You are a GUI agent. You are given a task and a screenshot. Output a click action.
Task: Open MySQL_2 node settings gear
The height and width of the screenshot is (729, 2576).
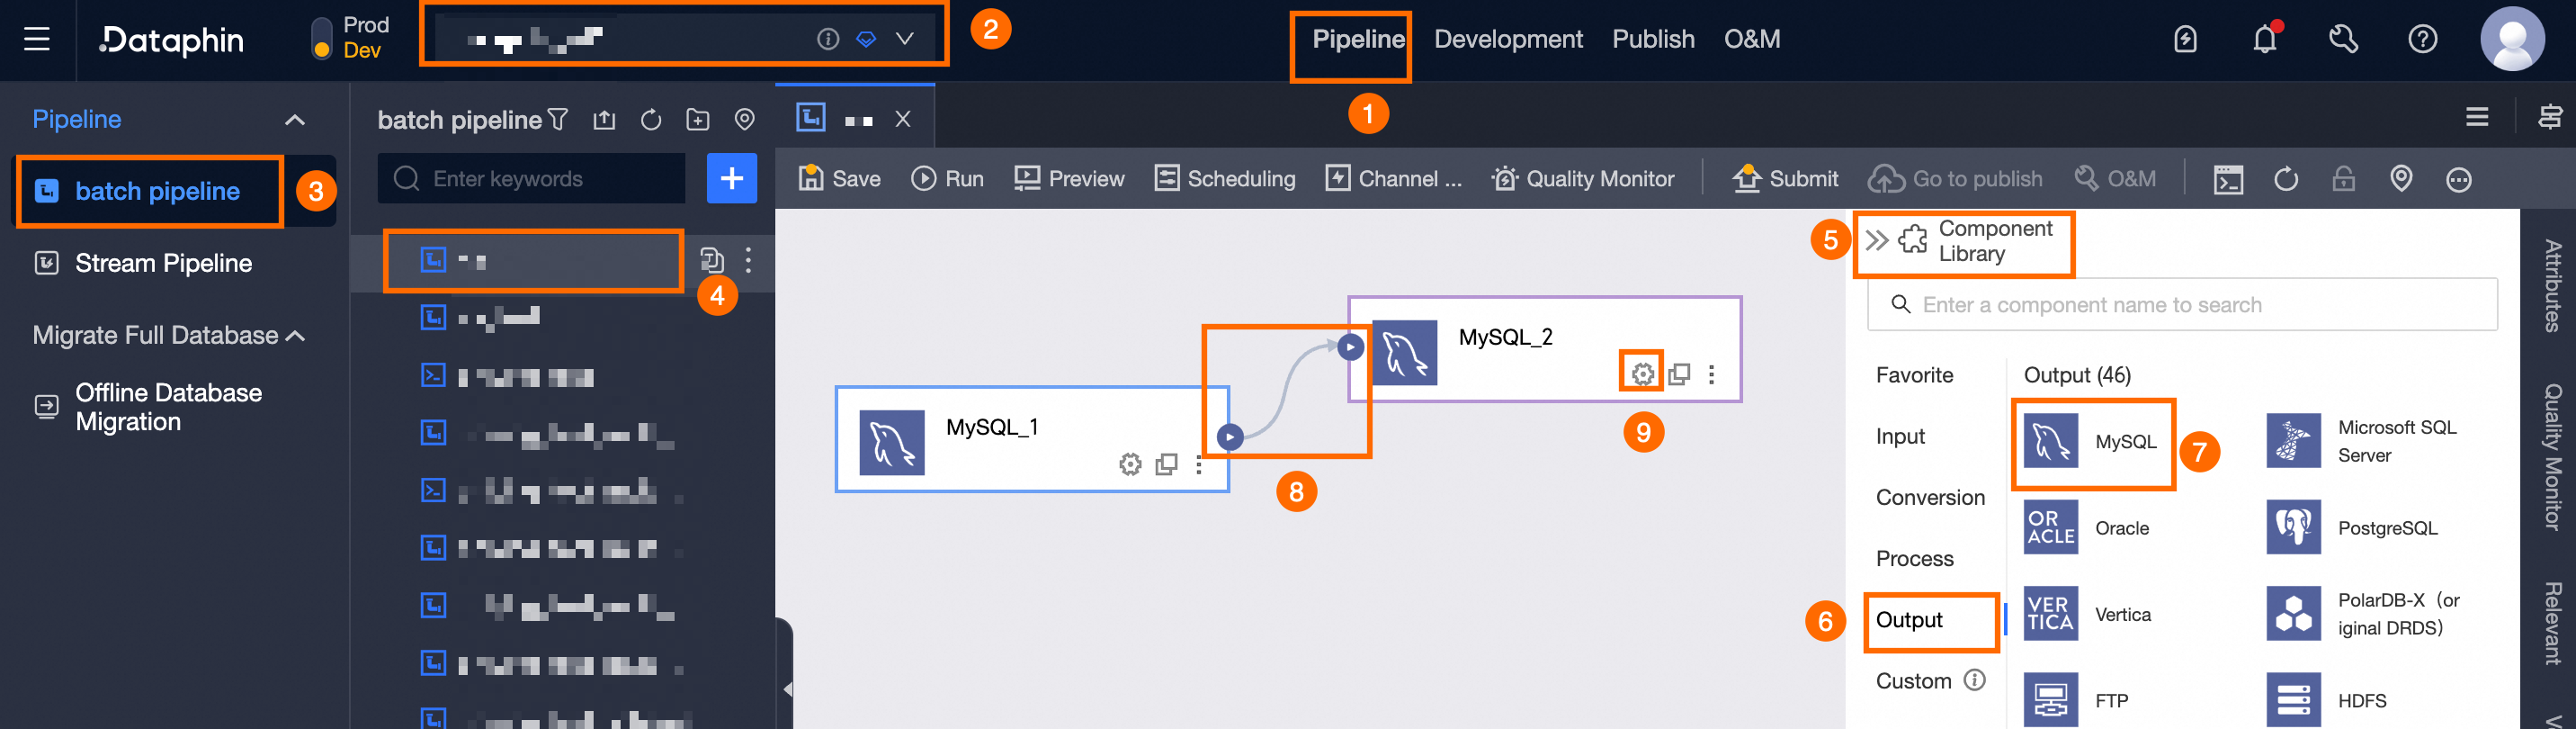tap(1642, 374)
